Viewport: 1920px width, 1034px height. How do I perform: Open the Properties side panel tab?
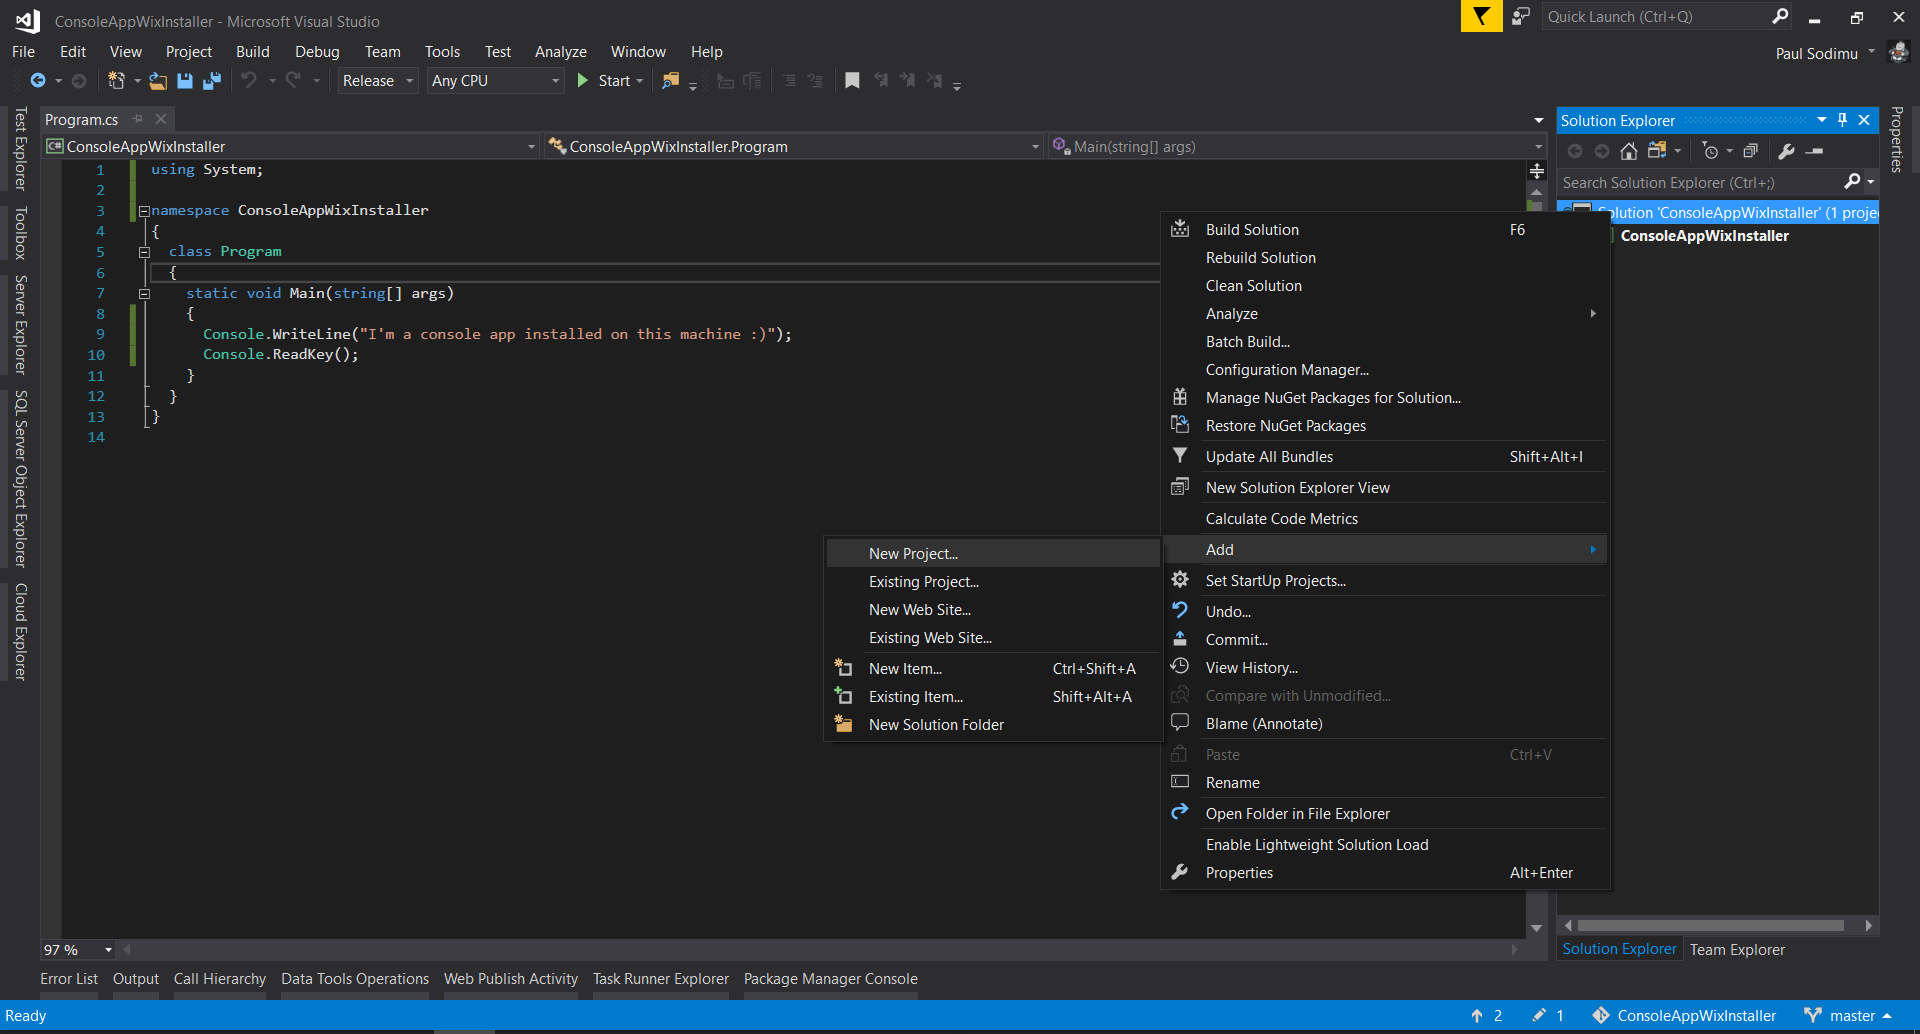[1897, 140]
